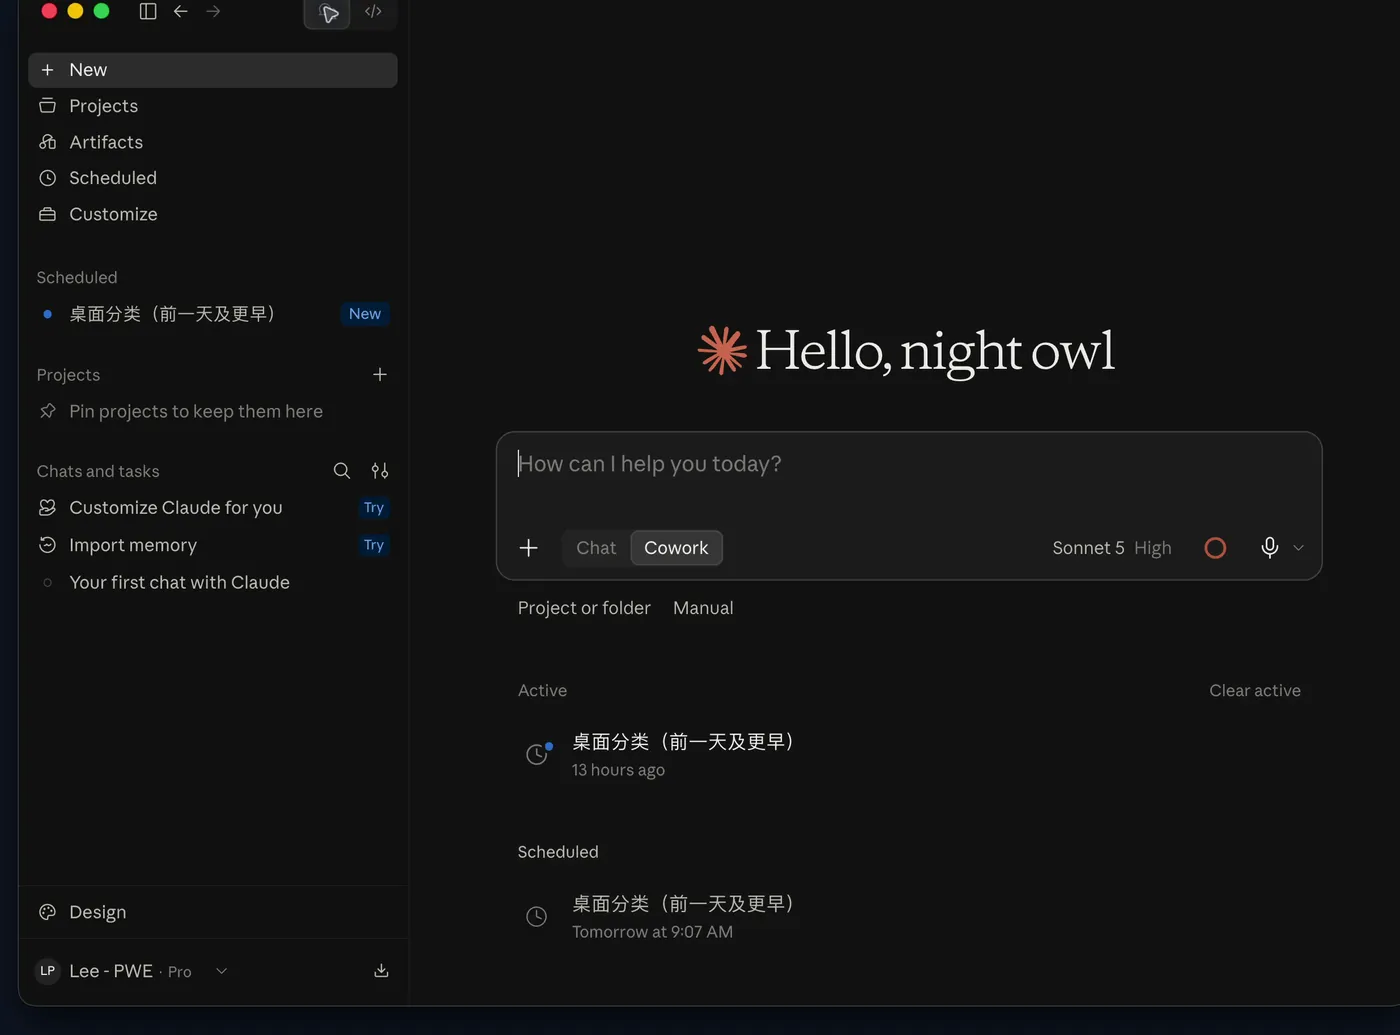Open the 'Project or folder' selector
This screenshot has width=1400, height=1035.
click(x=584, y=608)
